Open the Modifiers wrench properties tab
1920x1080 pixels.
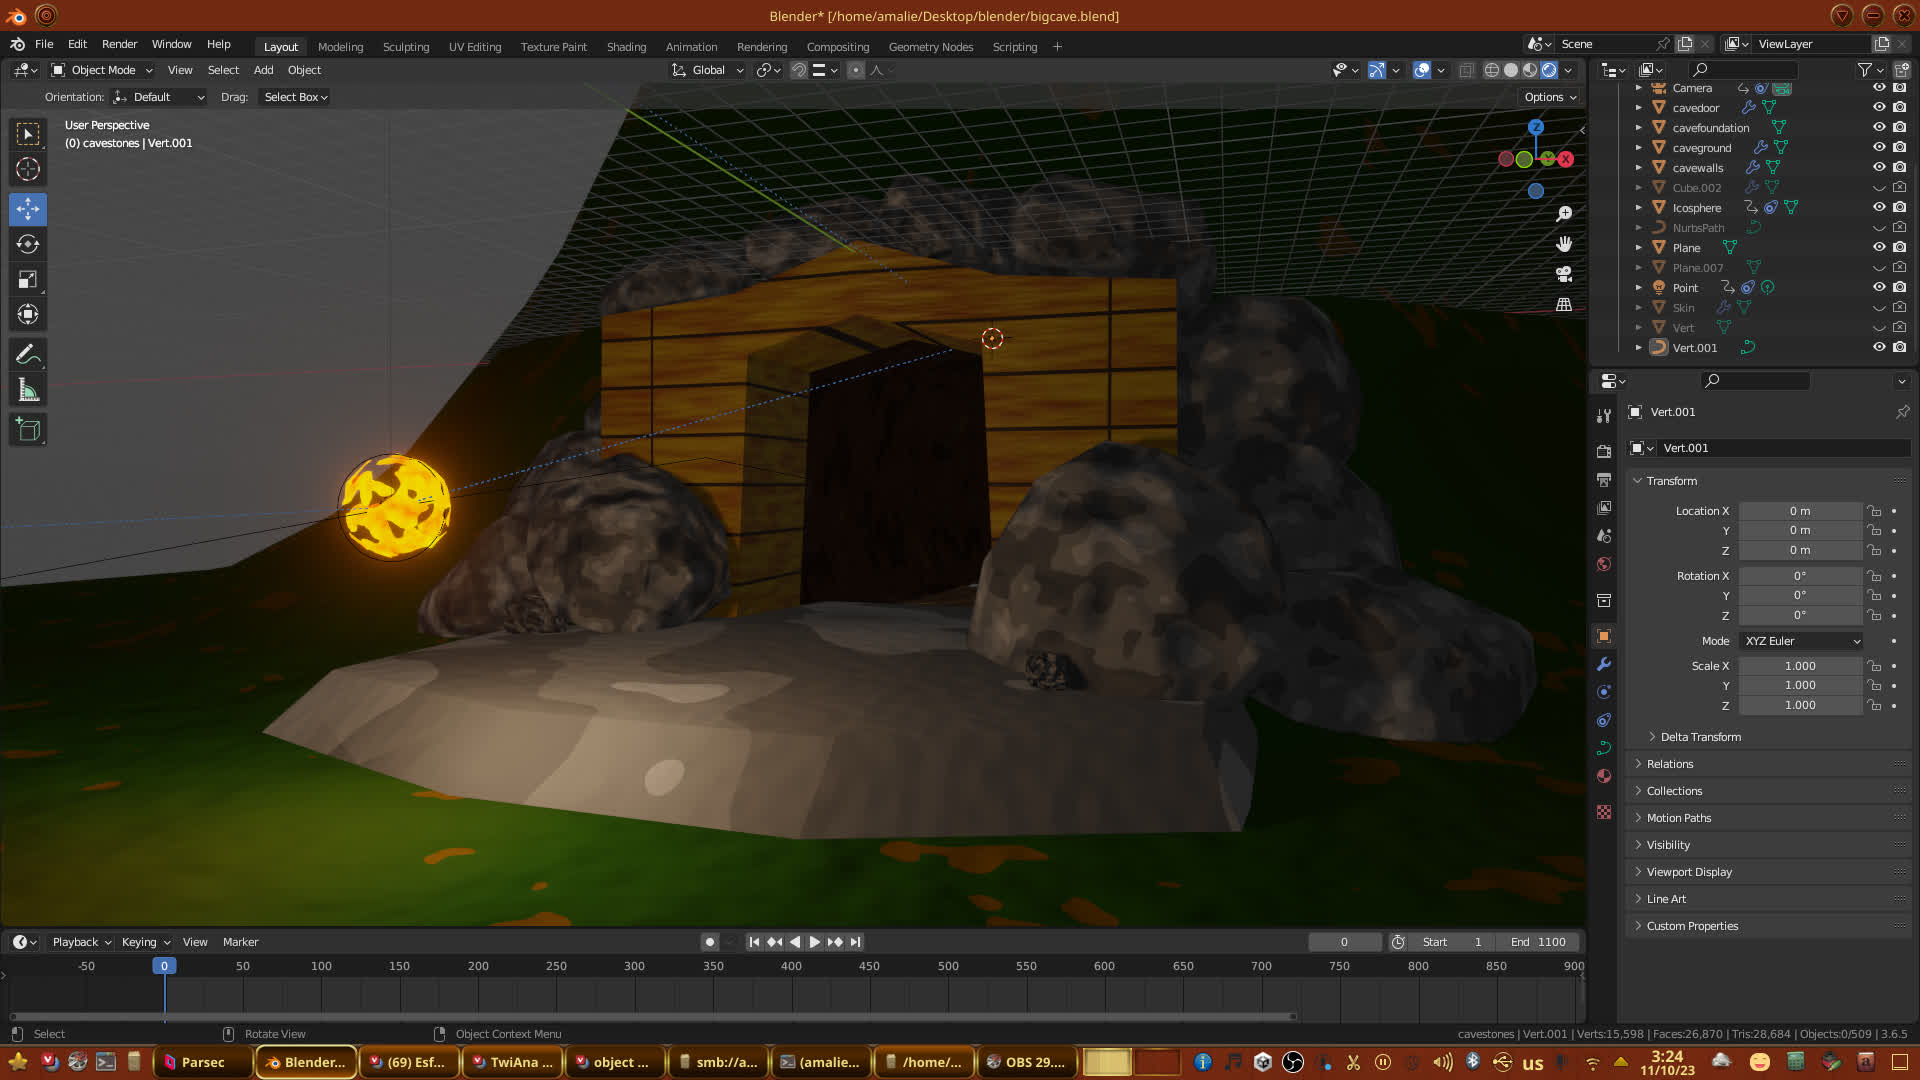pyautogui.click(x=1604, y=664)
